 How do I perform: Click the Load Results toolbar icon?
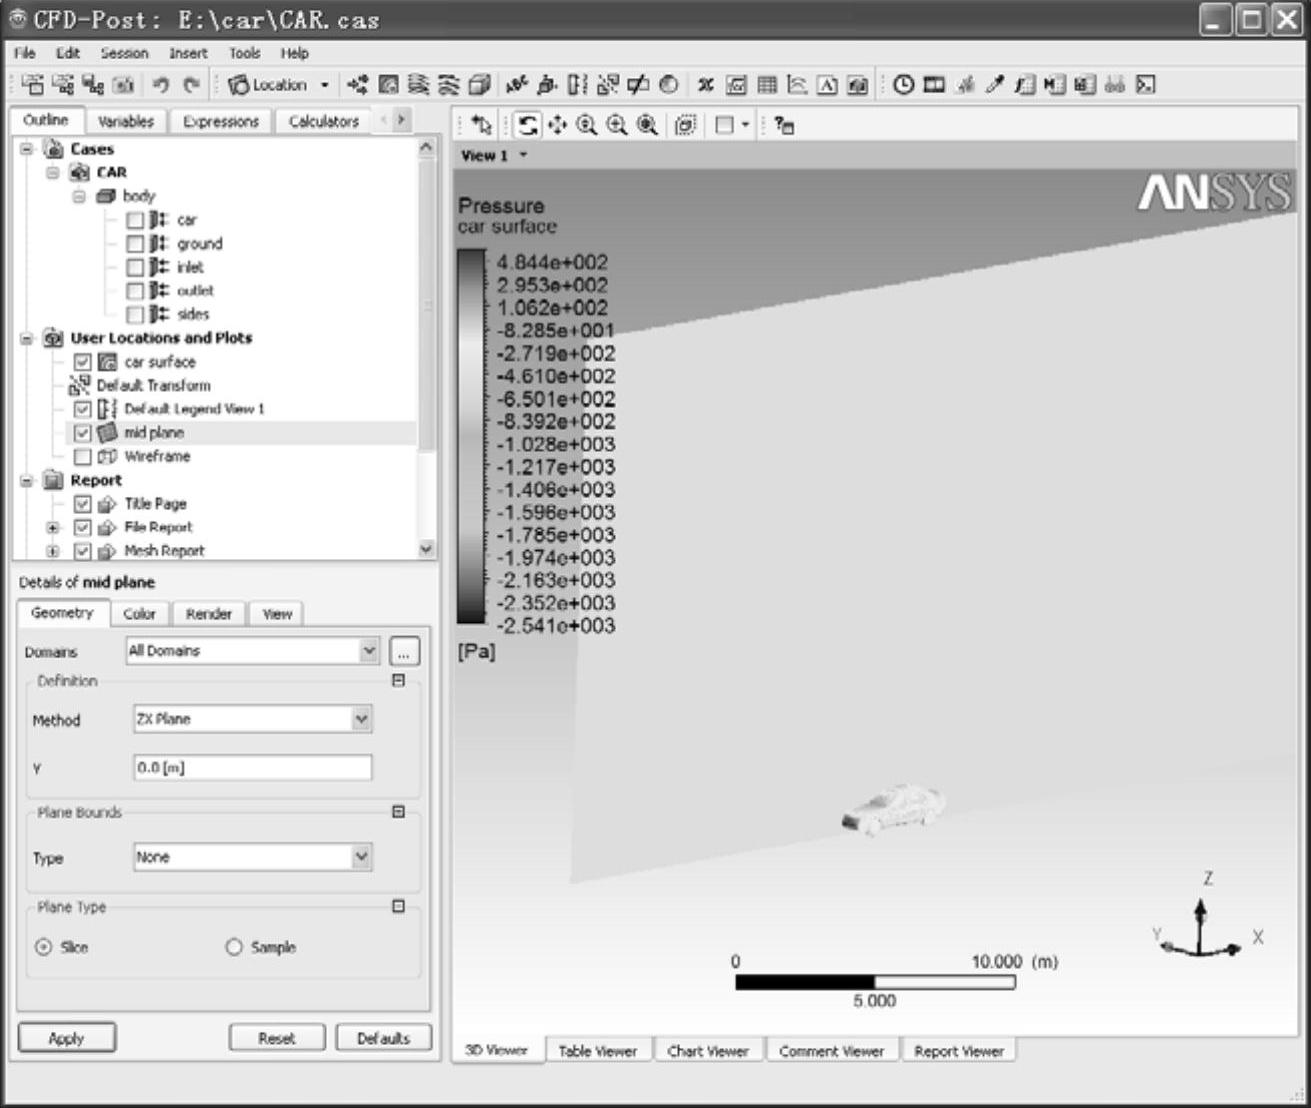33,85
